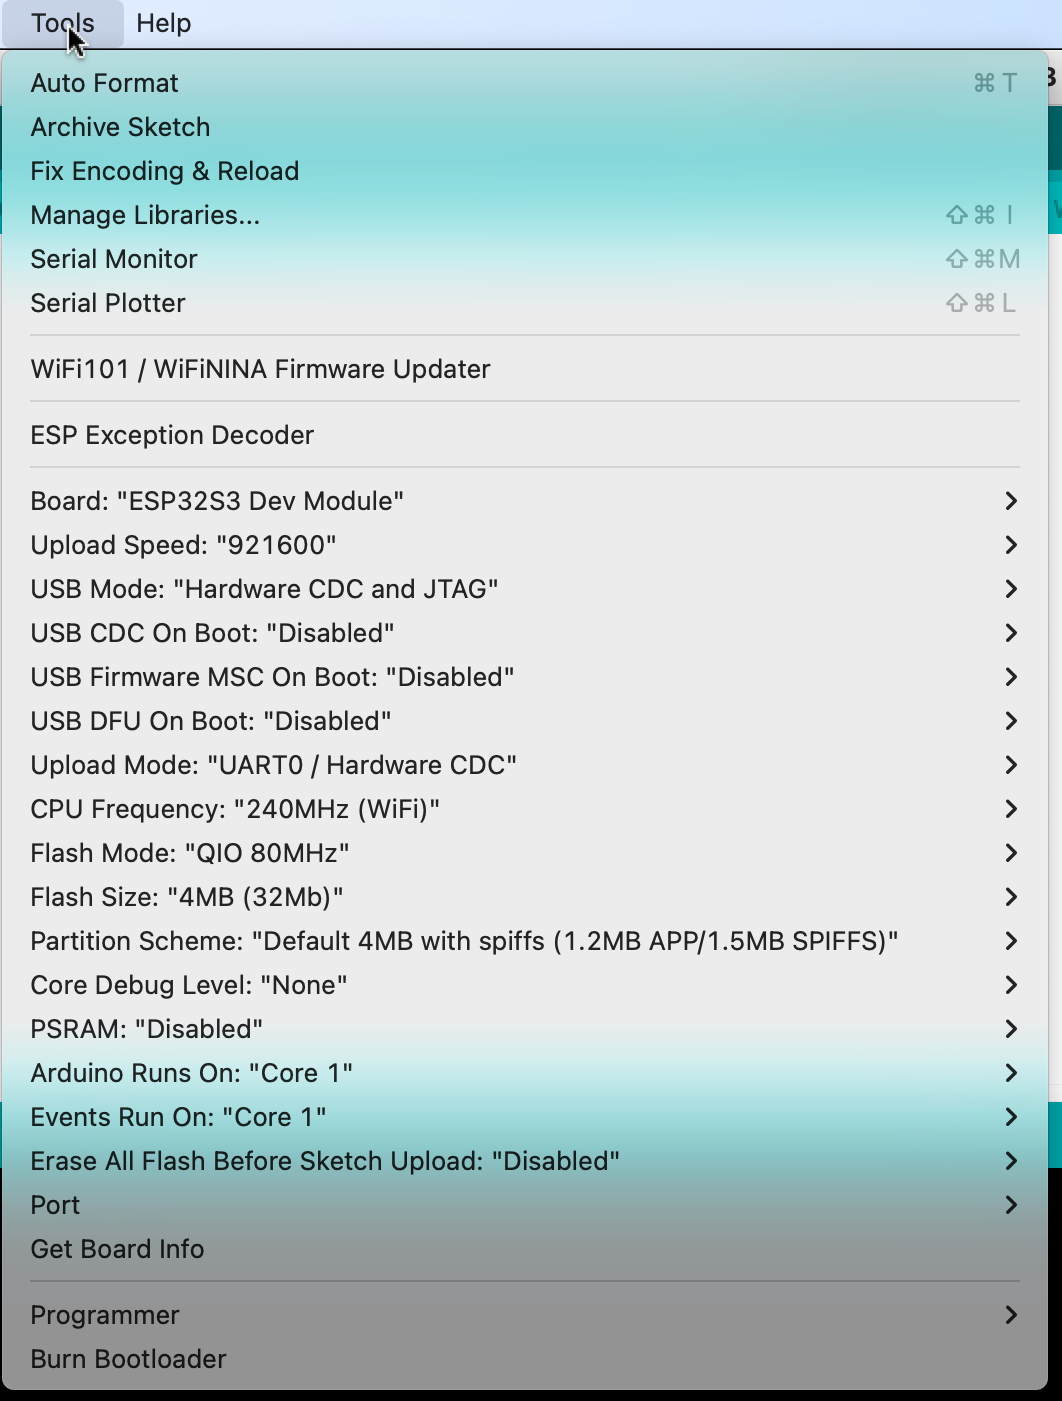Viewport: 1062px width, 1401px height.
Task: Expand the CPU Frequency options
Action: click(235, 809)
